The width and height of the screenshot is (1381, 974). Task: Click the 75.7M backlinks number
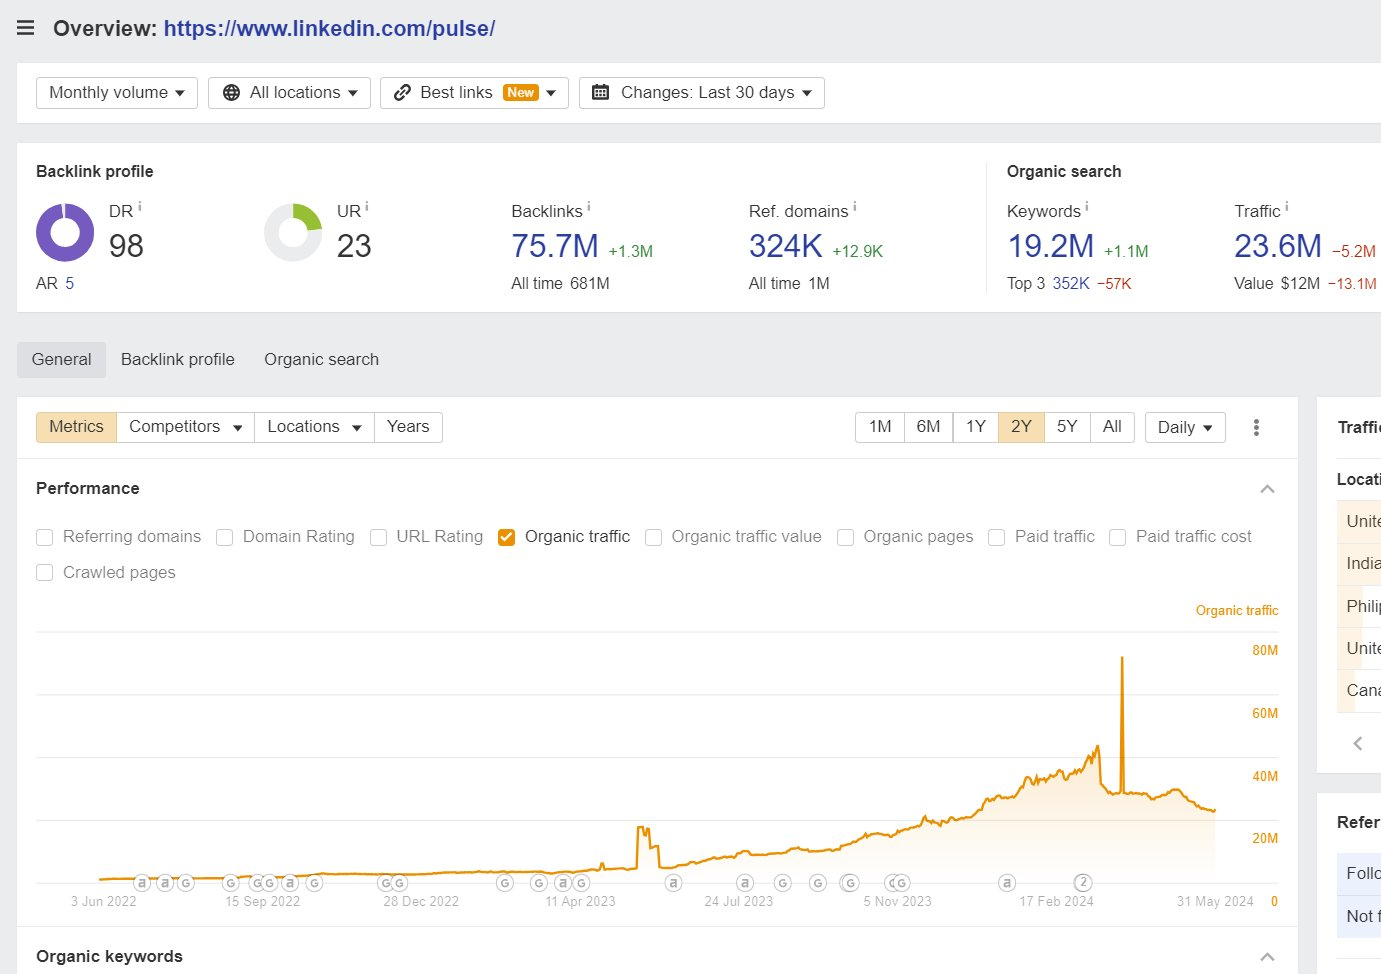tap(555, 245)
